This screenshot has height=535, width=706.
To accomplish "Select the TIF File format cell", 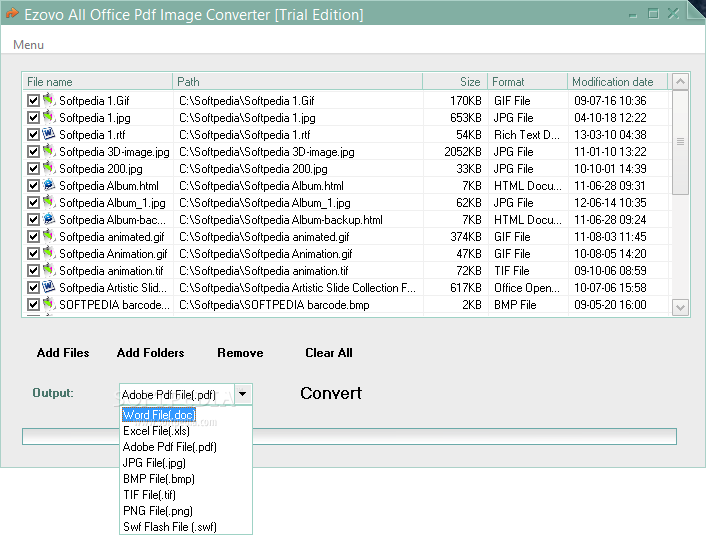I will pyautogui.click(x=511, y=271).
